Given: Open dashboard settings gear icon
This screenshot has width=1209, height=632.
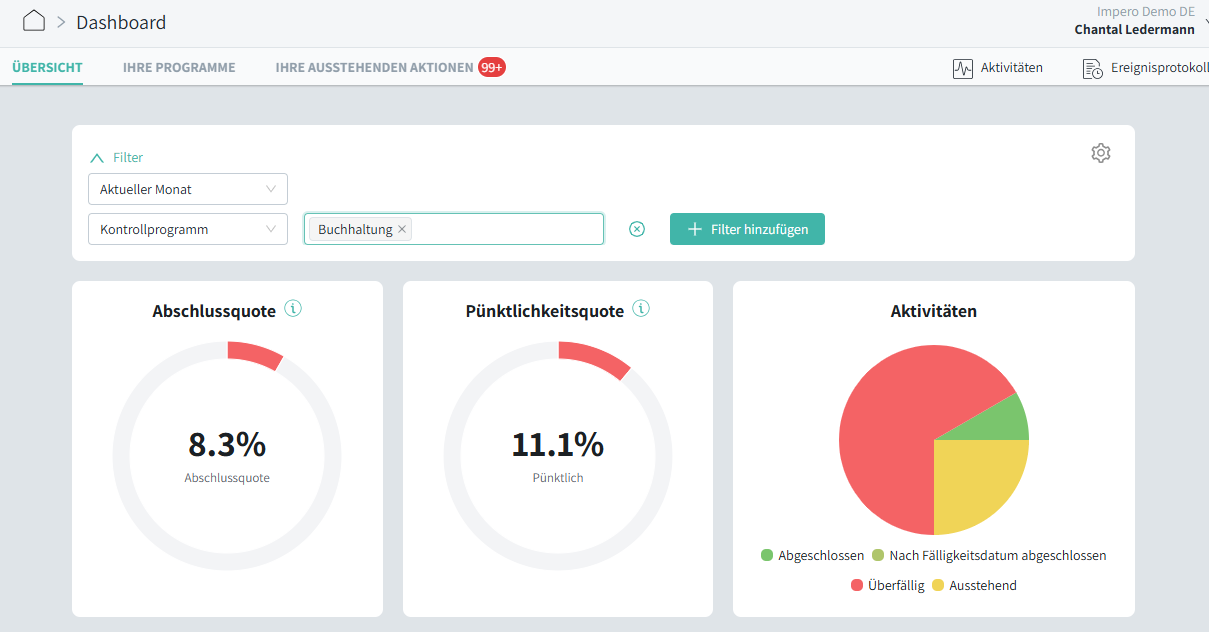Looking at the screenshot, I should pos(1100,153).
